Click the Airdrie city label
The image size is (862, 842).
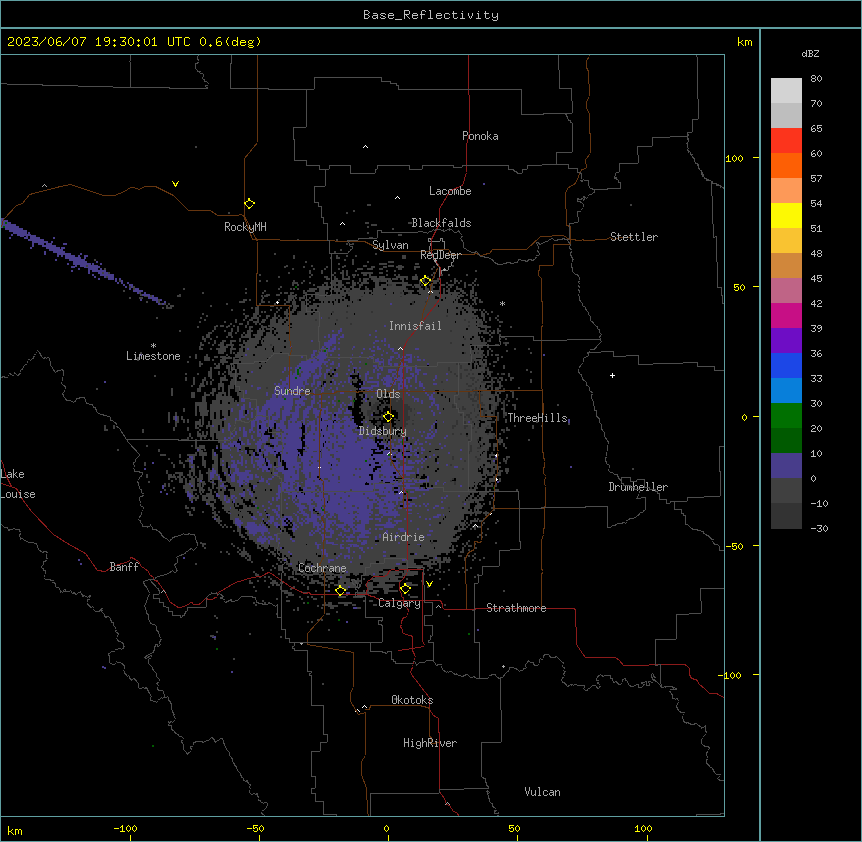coord(403,537)
